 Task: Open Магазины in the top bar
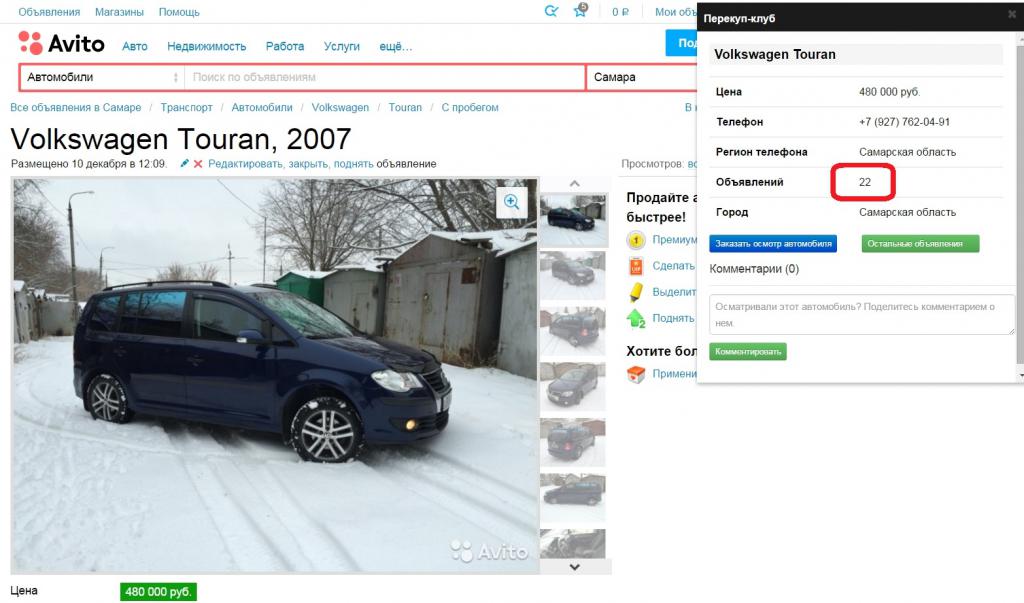click(x=119, y=12)
